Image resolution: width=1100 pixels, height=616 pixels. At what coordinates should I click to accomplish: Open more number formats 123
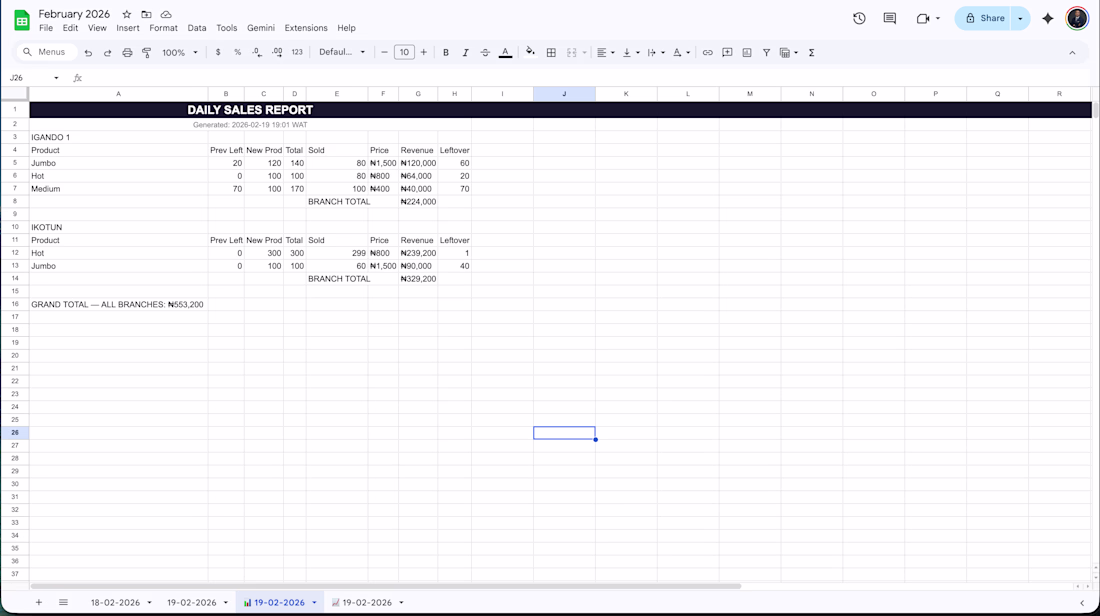tap(297, 53)
